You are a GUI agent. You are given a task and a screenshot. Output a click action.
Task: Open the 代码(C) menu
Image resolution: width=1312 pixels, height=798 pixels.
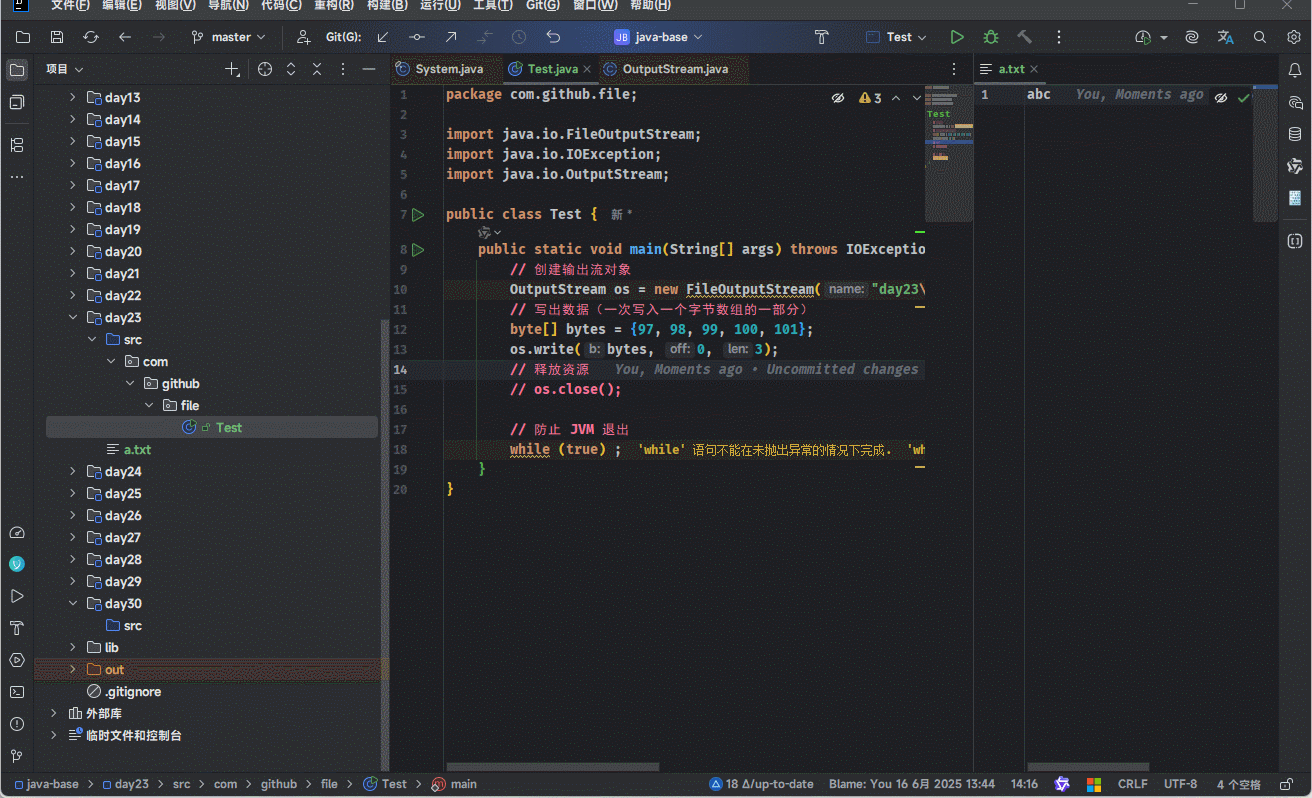click(280, 6)
